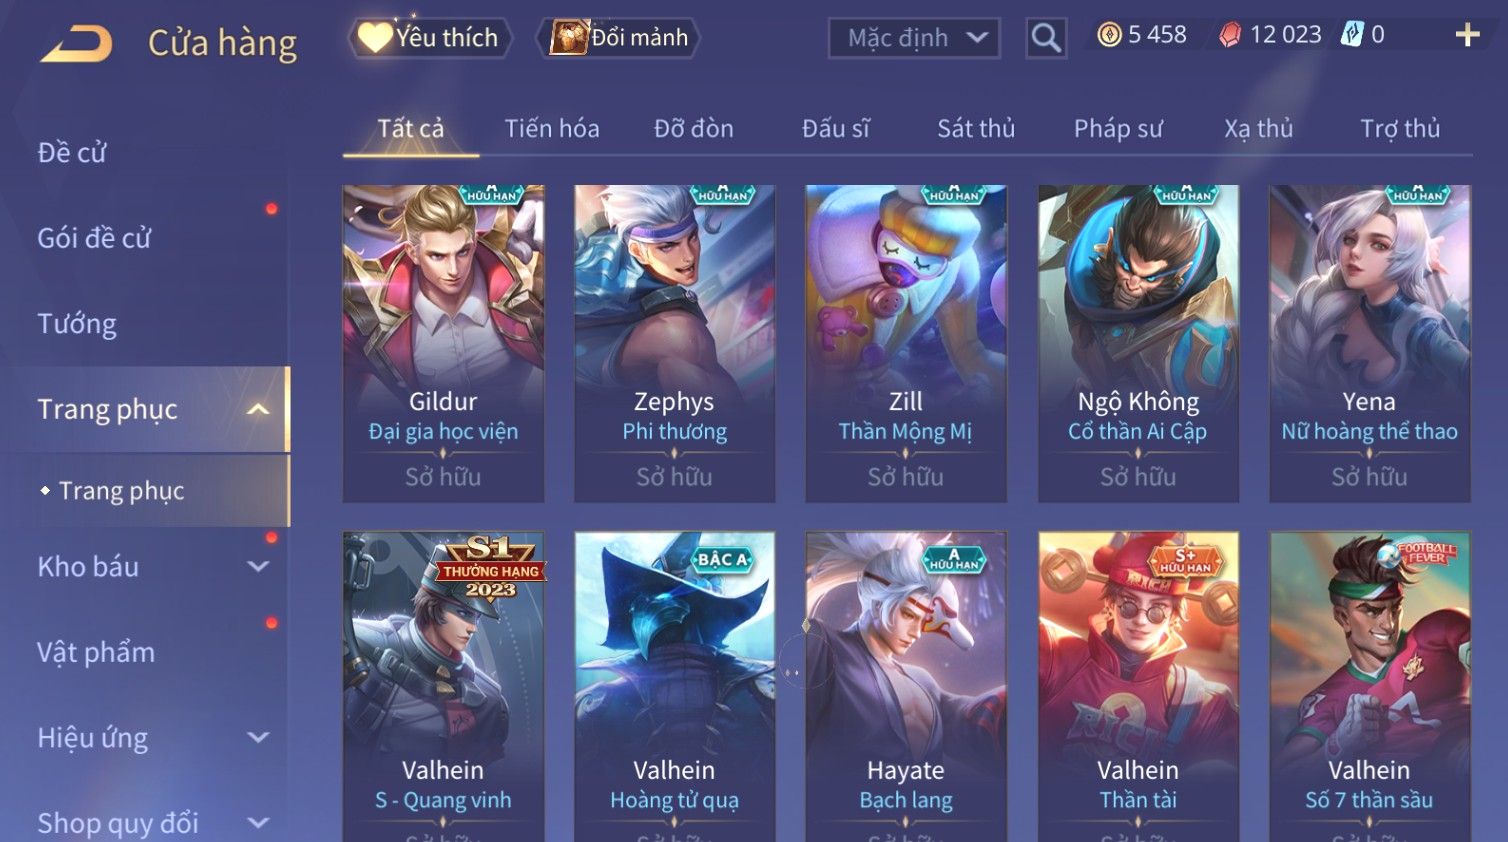Expand the Hiệu ứng sidebar section
The image size is (1508, 842).
pos(258,737)
